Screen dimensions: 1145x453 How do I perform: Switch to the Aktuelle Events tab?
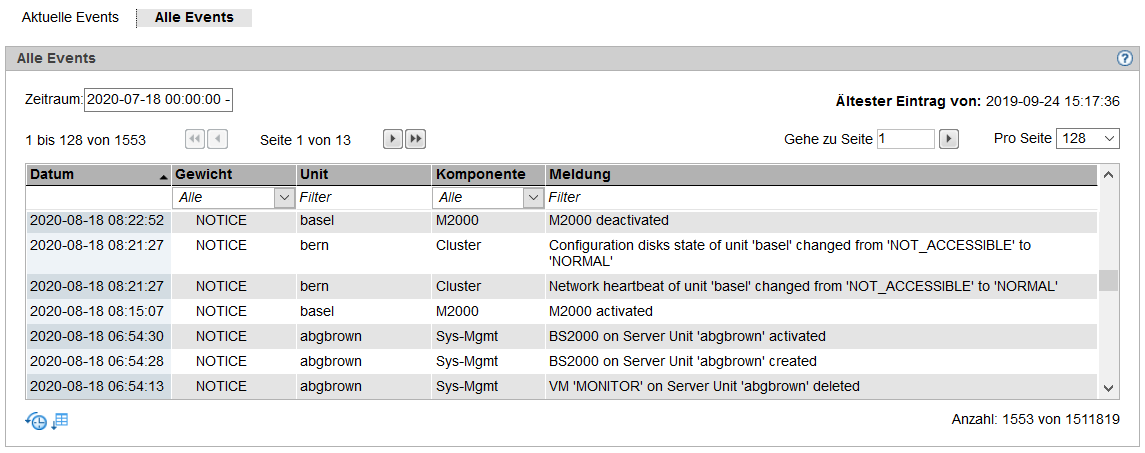pyautogui.click(x=70, y=18)
